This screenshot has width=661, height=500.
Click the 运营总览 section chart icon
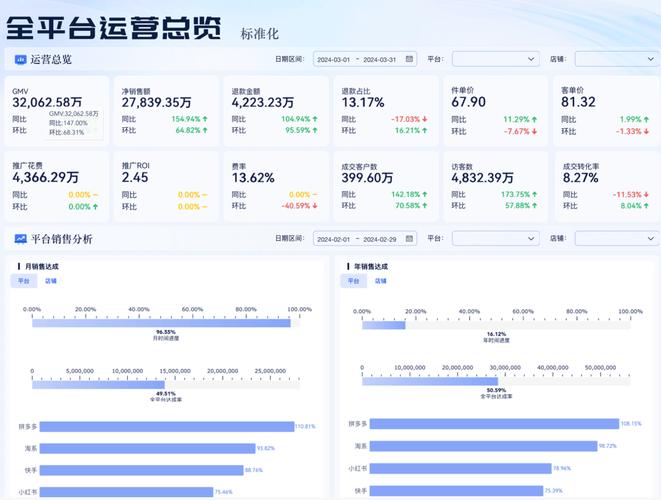[x=20, y=59]
